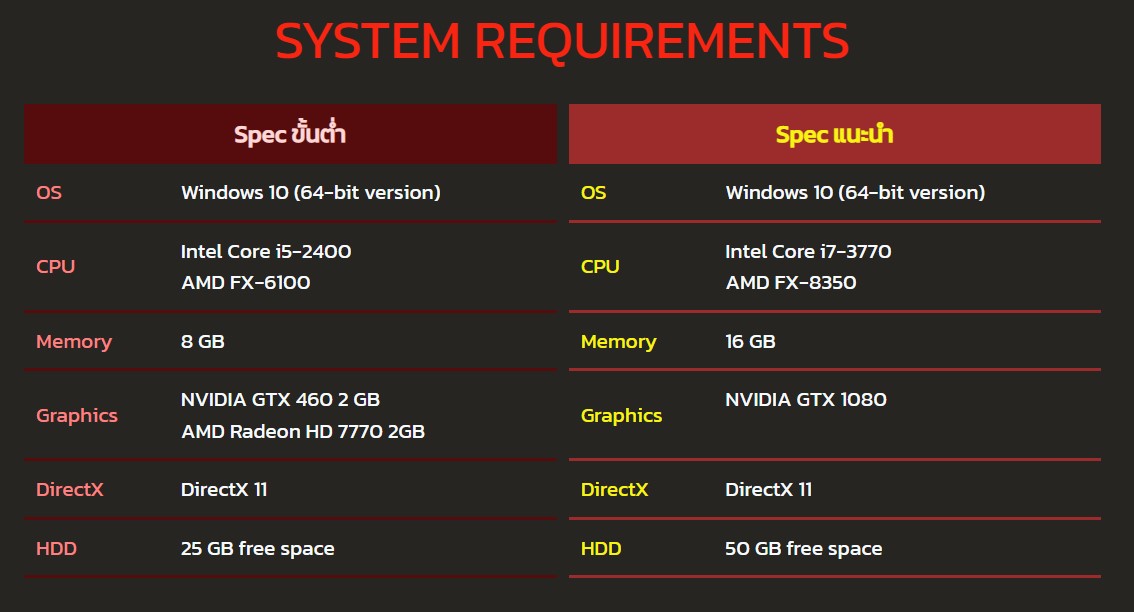Image resolution: width=1134 pixels, height=612 pixels.
Task: Click the Intel Core i5-2400 text
Action: tap(266, 251)
